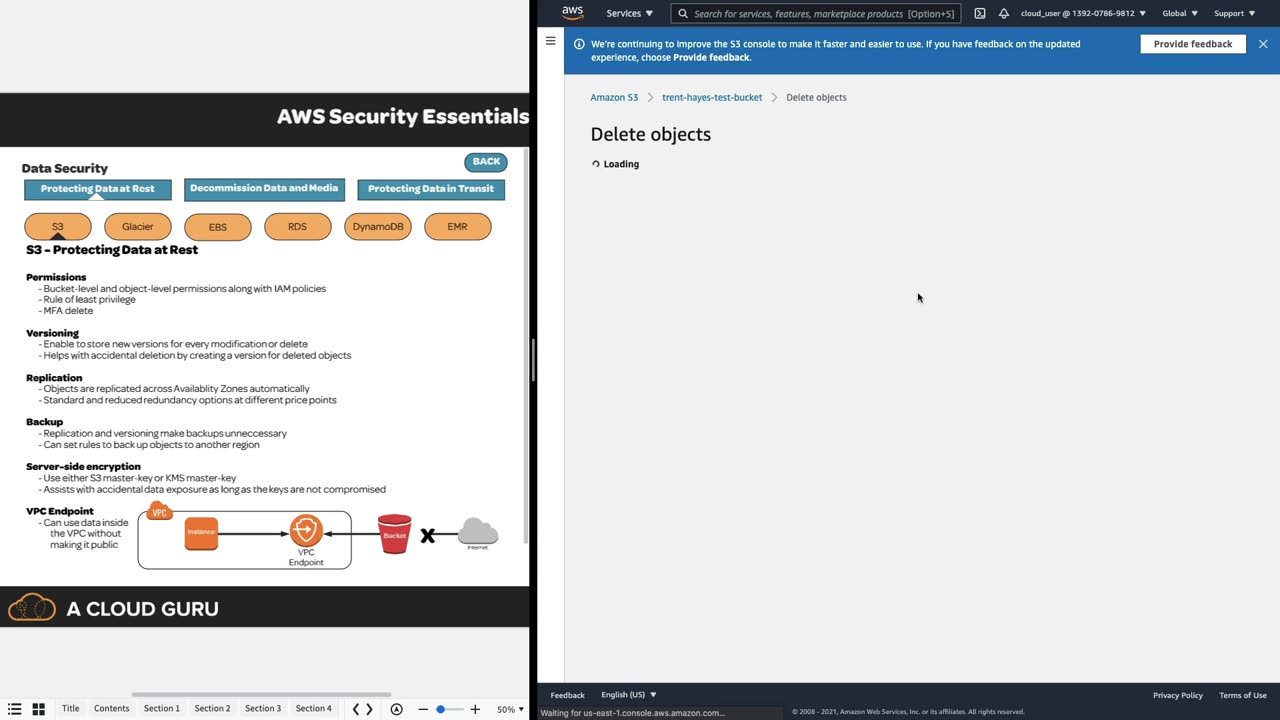Expand the AWS Support dropdown

point(1234,14)
